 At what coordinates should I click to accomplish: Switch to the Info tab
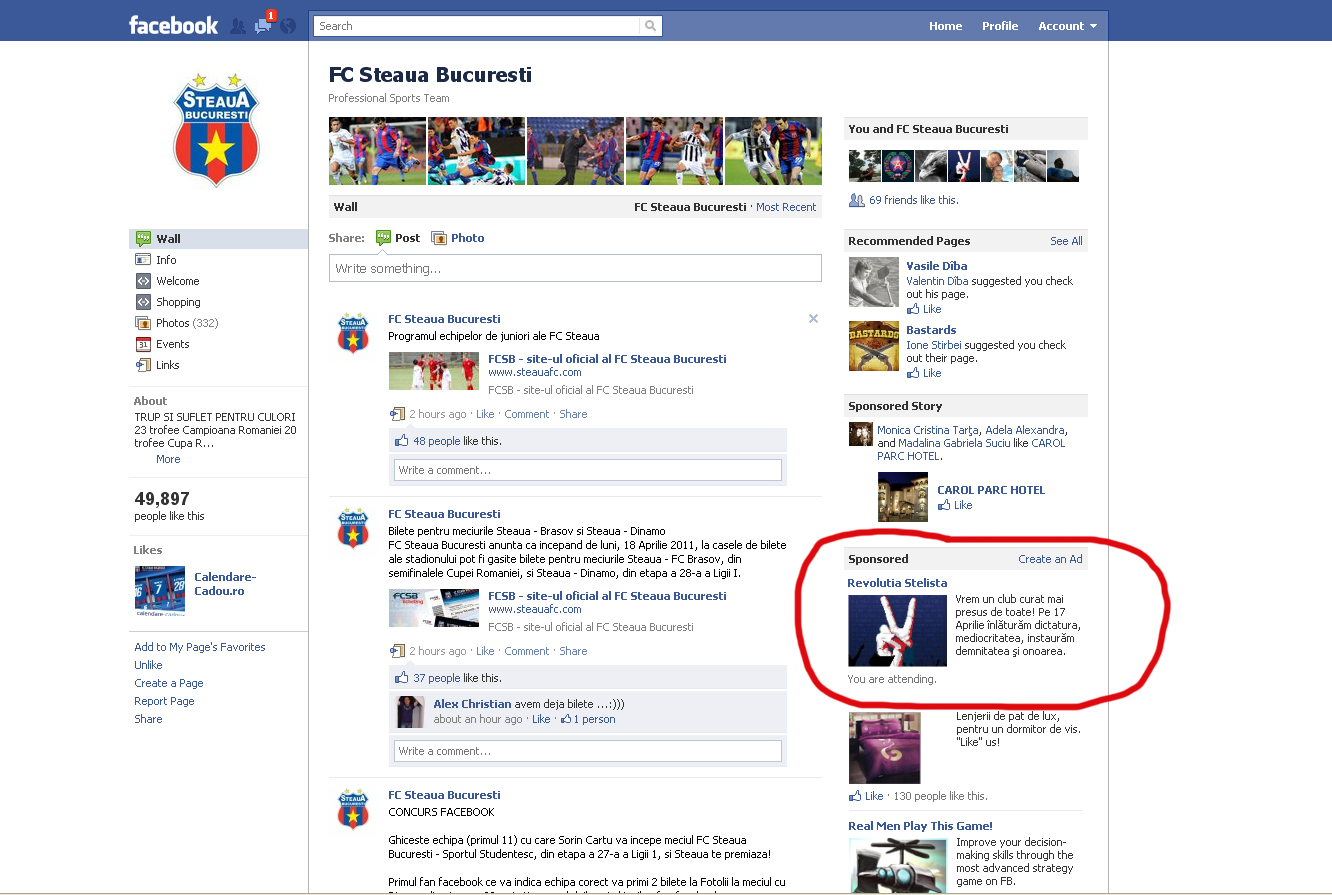coord(166,260)
